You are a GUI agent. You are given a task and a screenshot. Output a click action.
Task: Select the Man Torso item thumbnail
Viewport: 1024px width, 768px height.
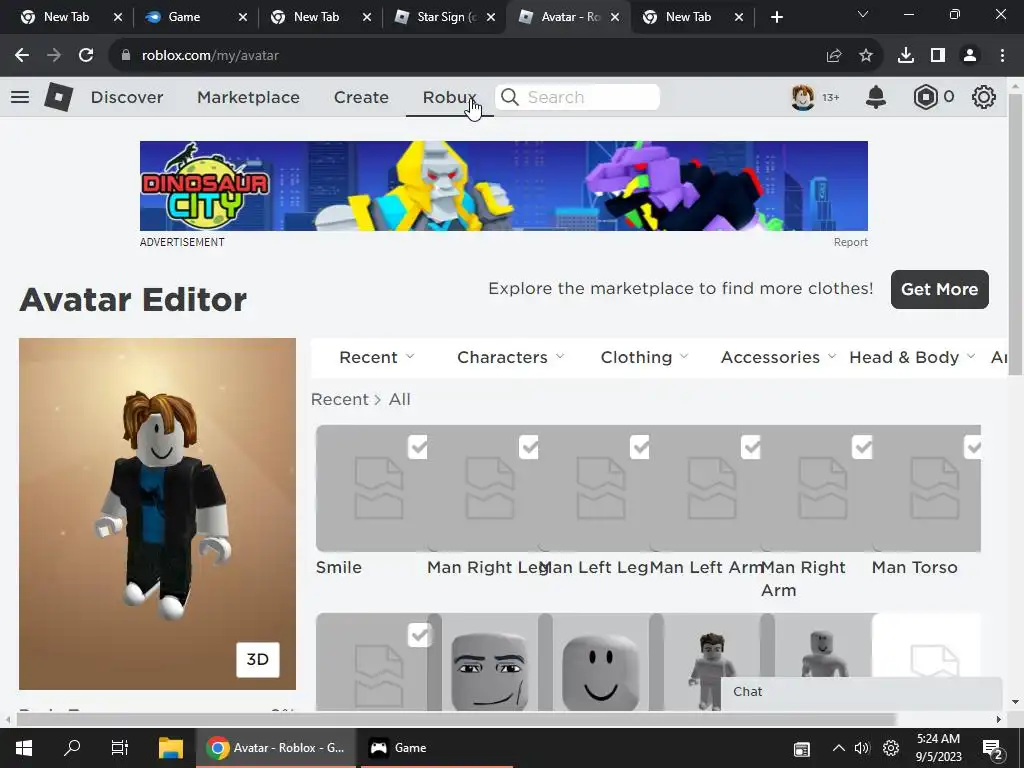[x=927, y=488]
